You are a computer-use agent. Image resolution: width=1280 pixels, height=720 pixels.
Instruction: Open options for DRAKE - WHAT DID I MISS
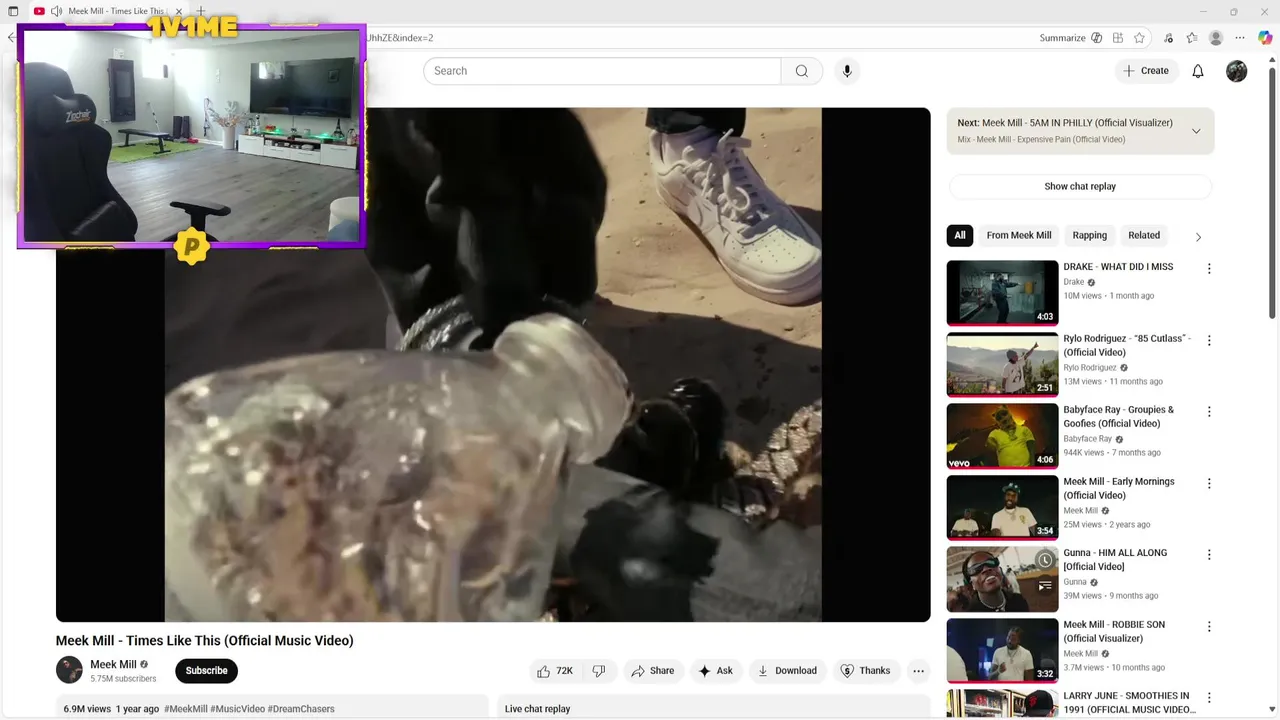tap(1209, 269)
